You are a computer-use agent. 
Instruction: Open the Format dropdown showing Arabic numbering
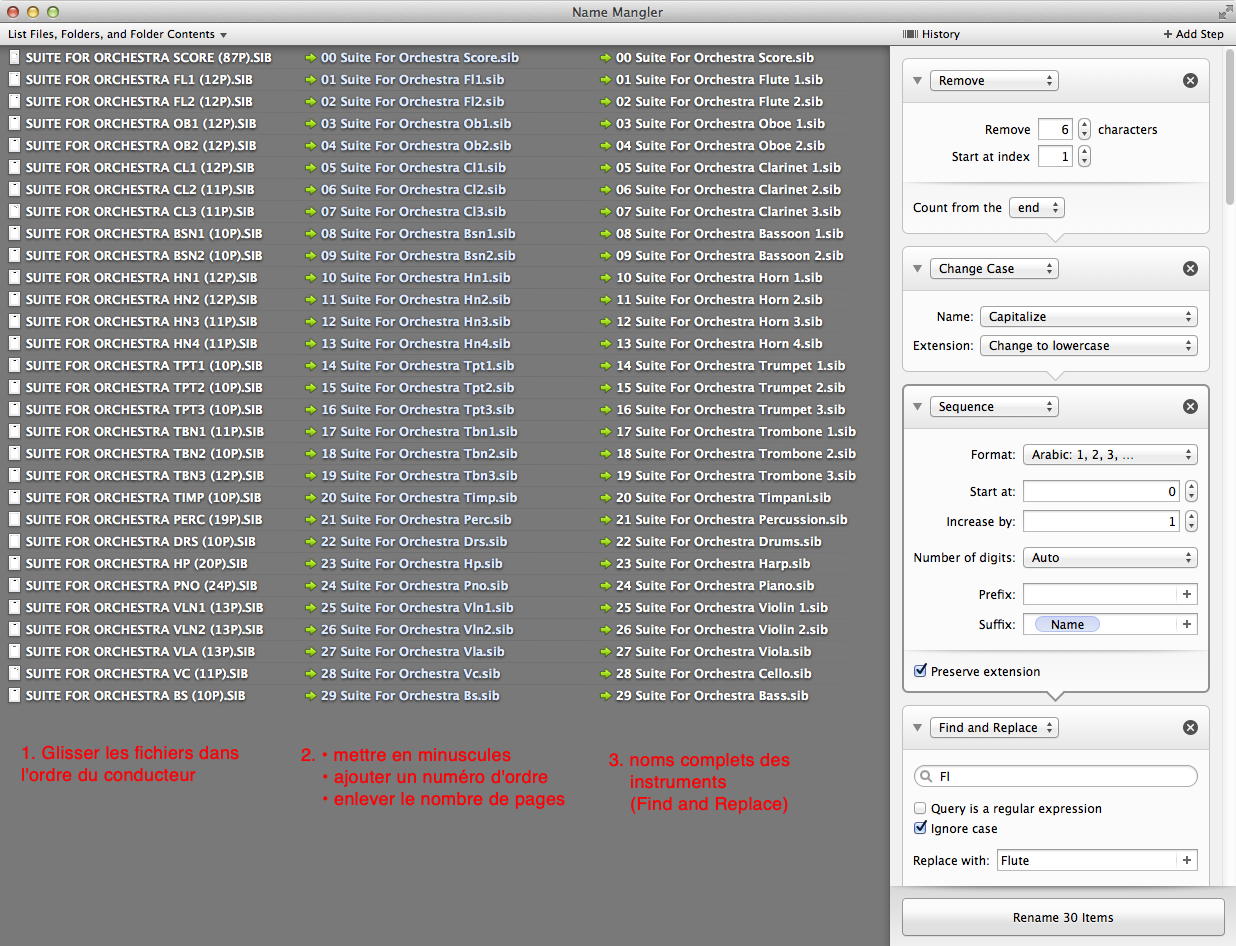pyautogui.click(x=1109, y=455)
